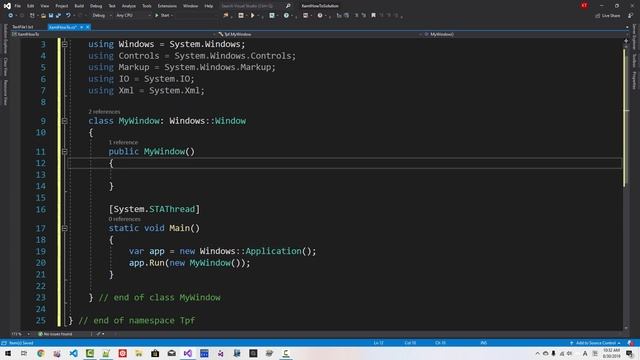This screenshot has width=640, height=360.
Task: Click the Undo toolbar icon
Action: (x=68, y=16)
